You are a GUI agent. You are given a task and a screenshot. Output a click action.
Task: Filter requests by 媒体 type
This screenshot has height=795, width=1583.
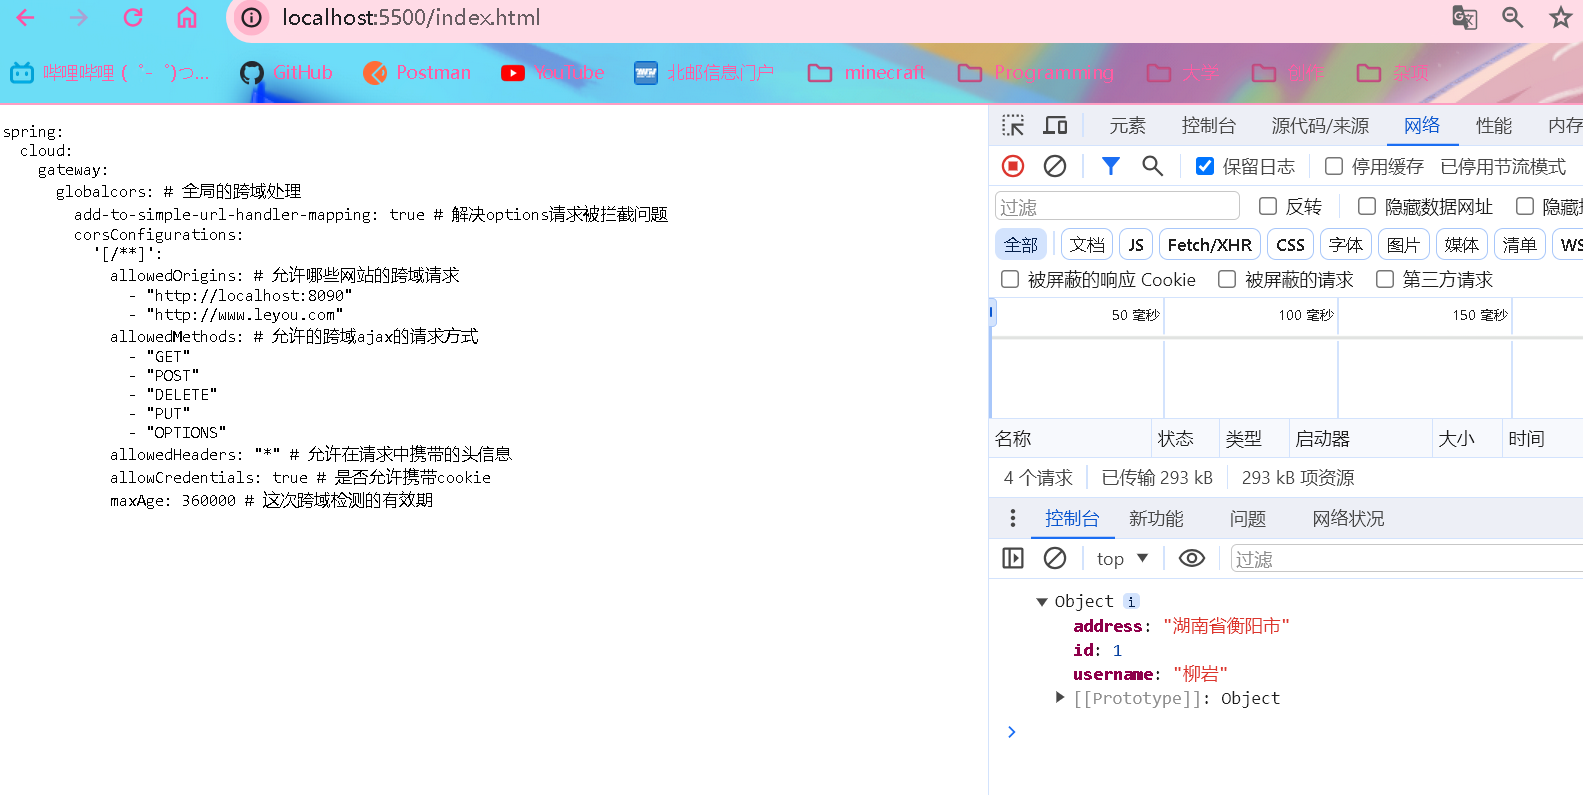1462,244
